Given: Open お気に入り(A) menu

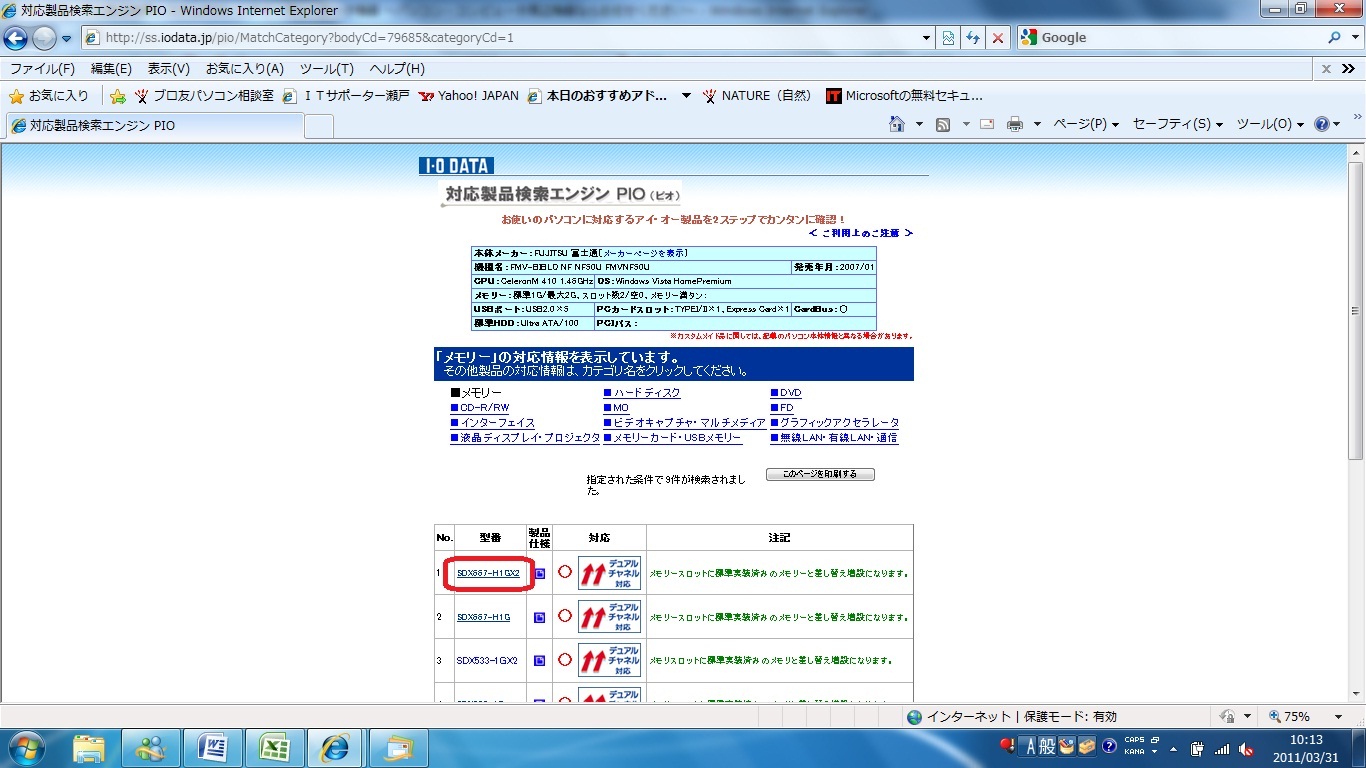Looking at the screenshot, I should click(245, 69).
